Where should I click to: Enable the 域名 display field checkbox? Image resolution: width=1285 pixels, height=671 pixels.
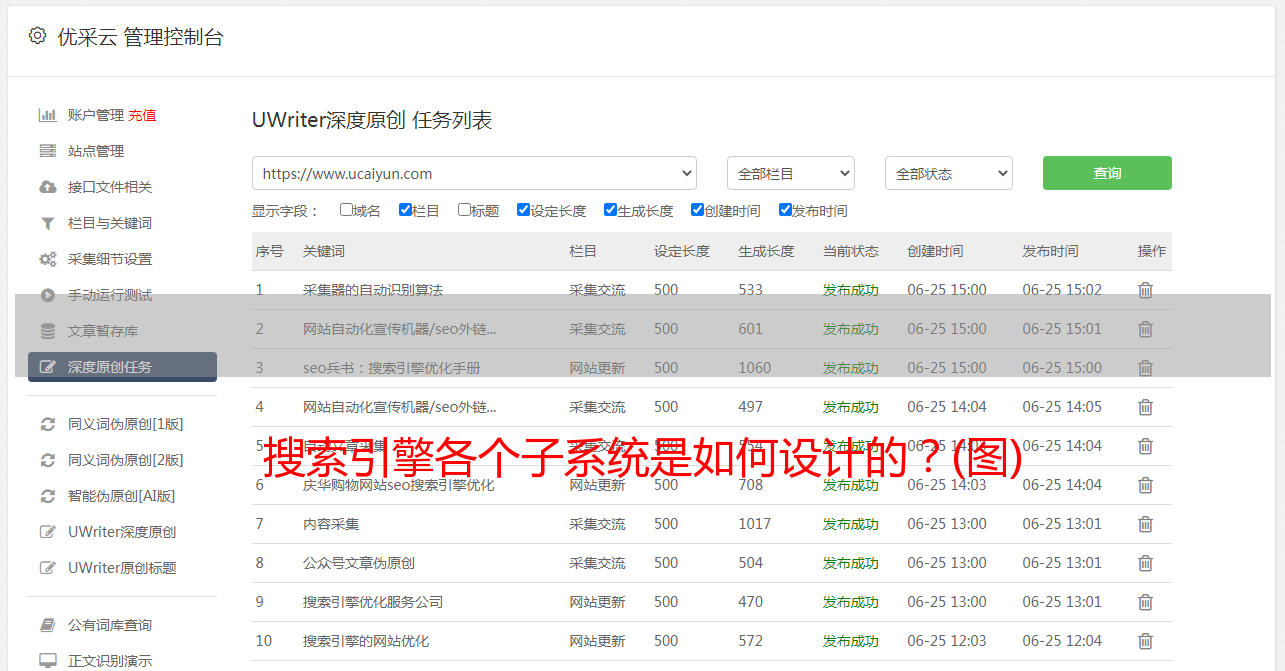coord(346,210)
